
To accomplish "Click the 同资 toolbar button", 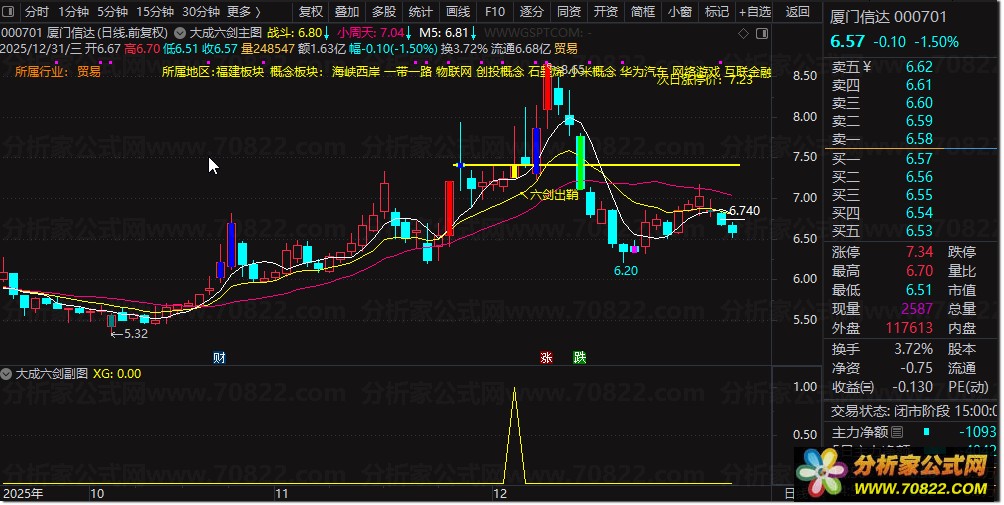I will (569, 12).
